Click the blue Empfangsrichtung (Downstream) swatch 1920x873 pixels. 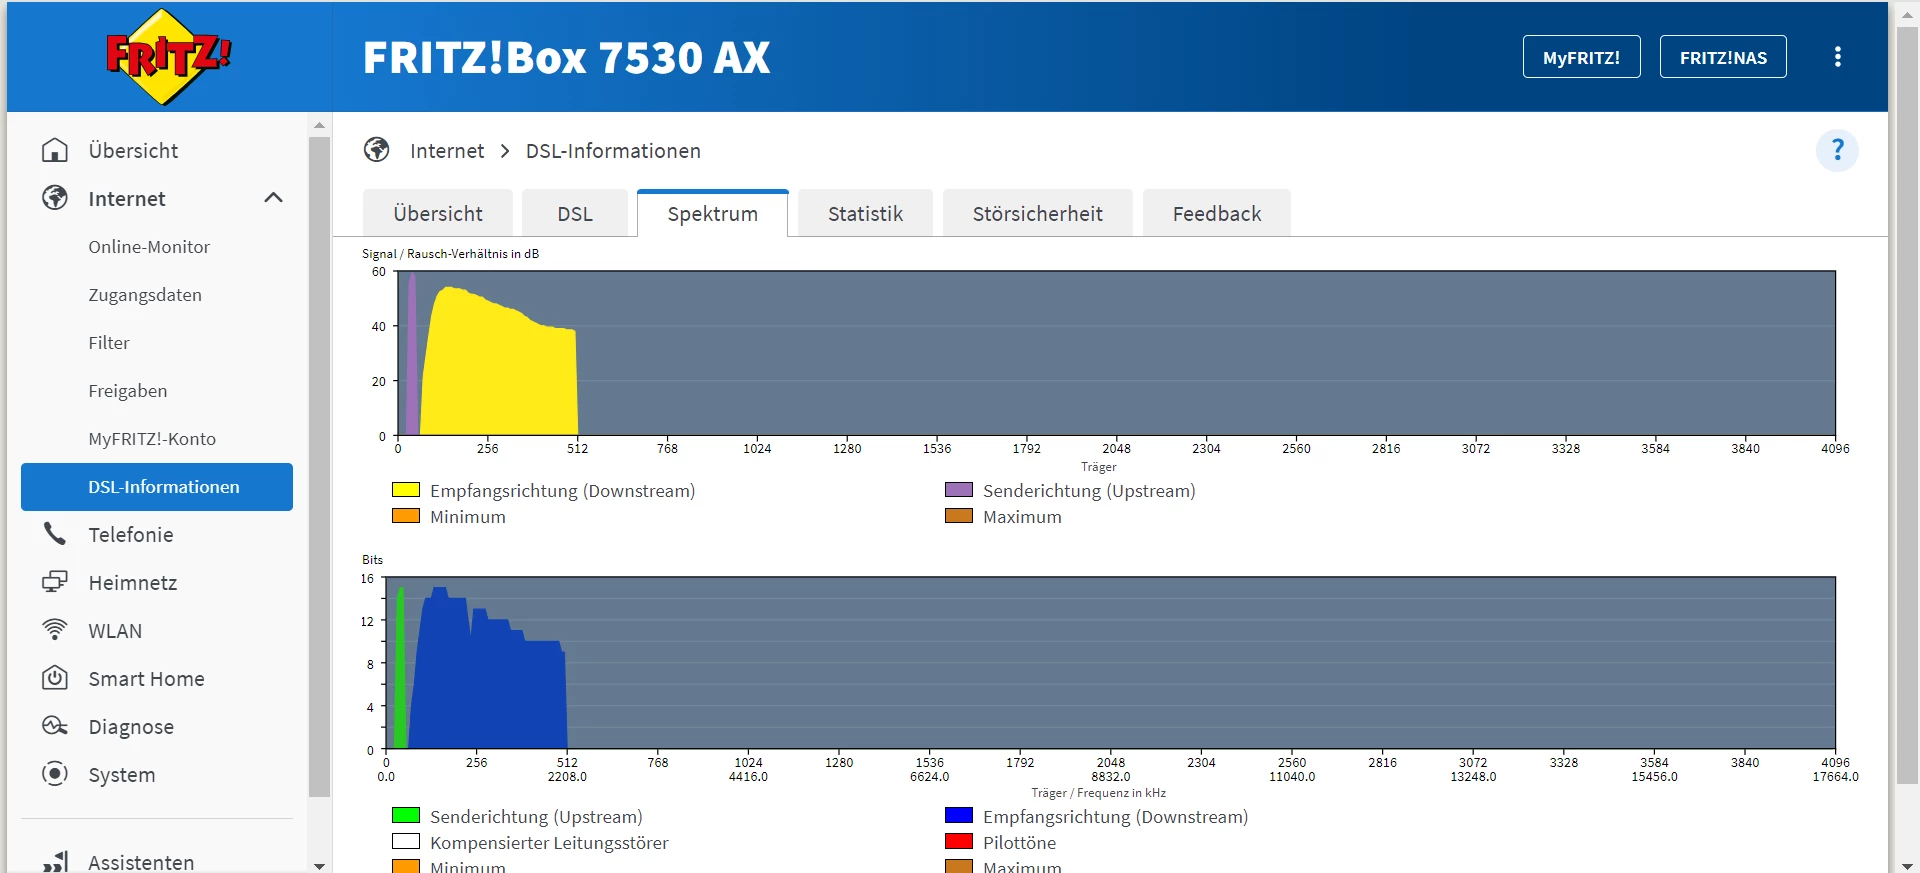coord(959,816)
